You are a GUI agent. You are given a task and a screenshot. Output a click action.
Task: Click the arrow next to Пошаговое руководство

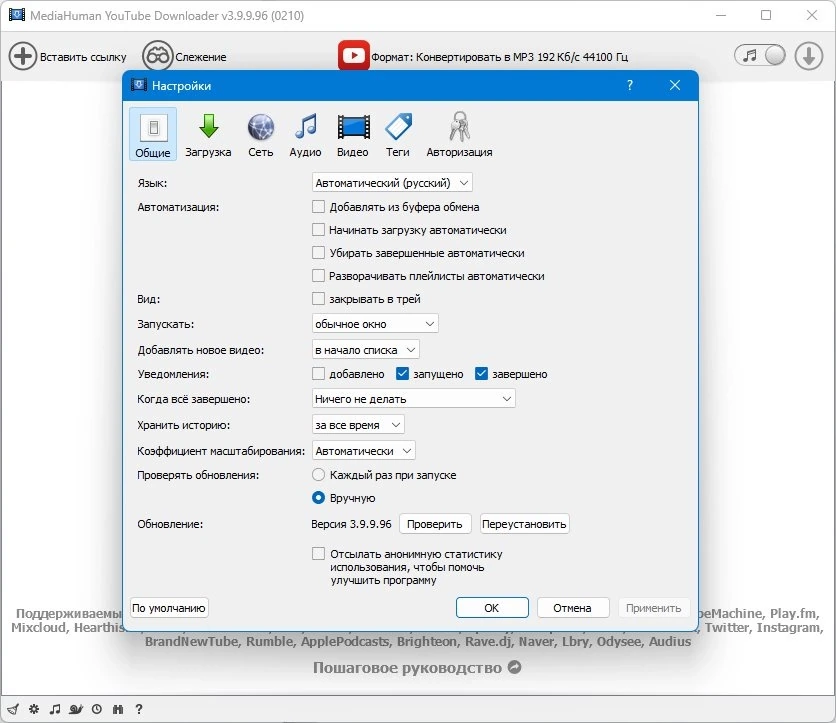514,667
